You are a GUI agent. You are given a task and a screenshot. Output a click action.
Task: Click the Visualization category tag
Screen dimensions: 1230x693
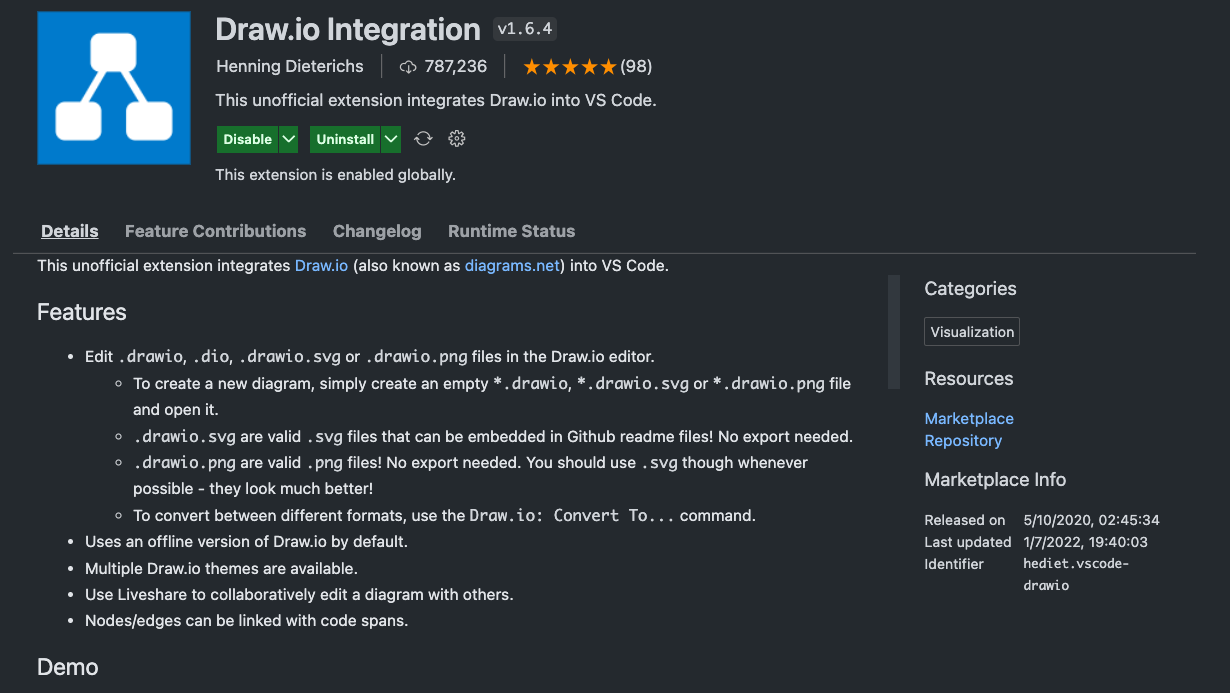tap(971, 332)
